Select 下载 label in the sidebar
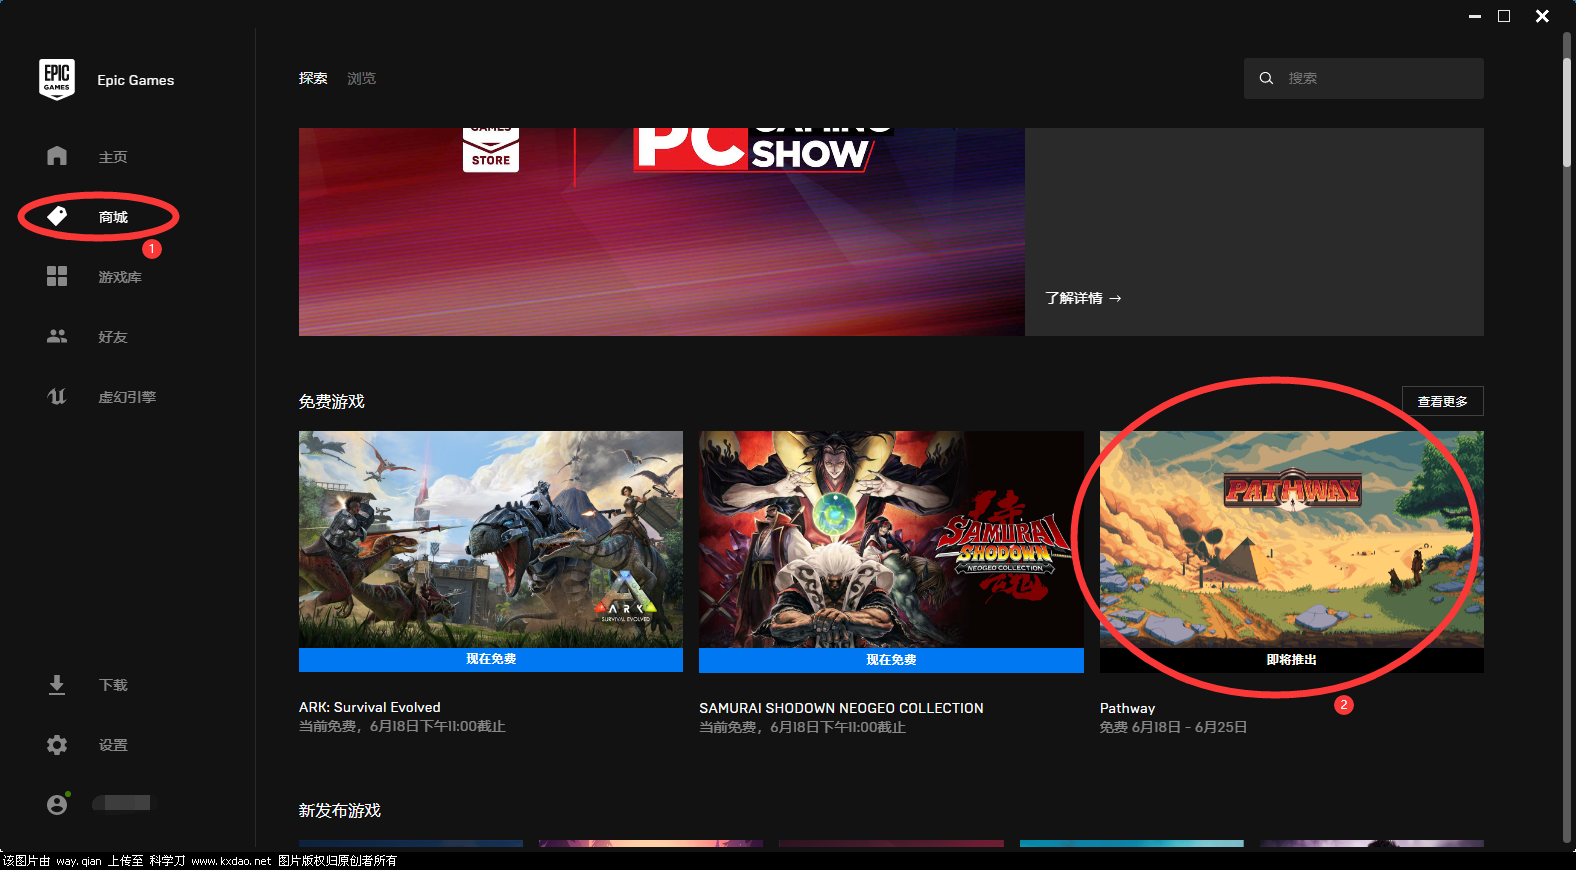This screenshot has height=870, width=1576. 113,685
